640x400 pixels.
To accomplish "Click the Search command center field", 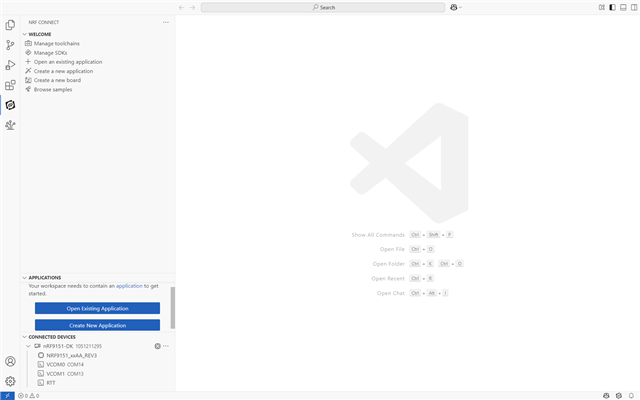I will click(x=323, y=7).
